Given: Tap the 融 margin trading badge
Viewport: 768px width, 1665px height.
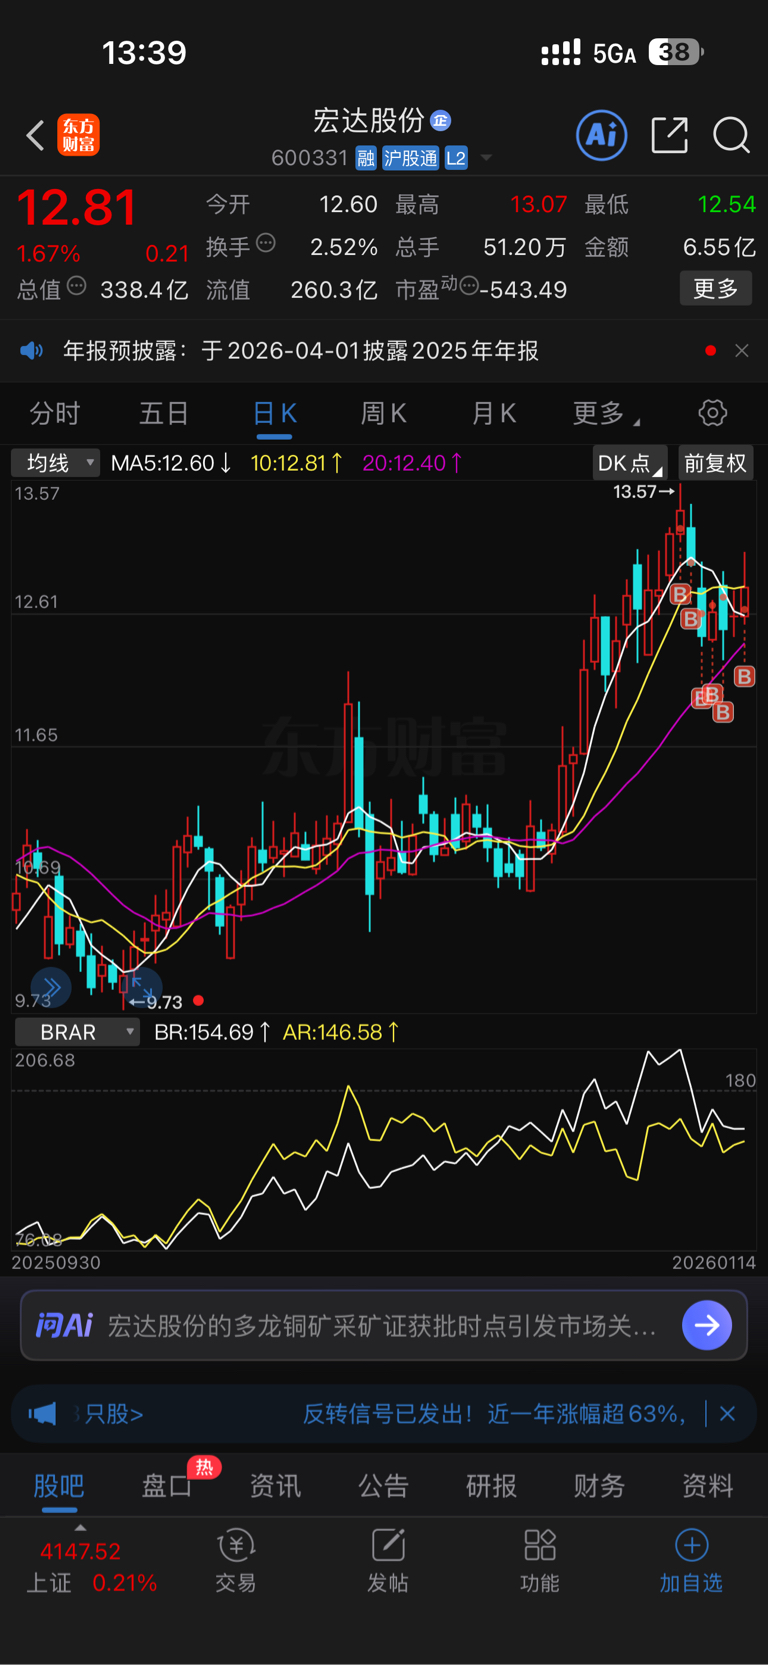Looking at the screenshot, I should tap(366, 158).
